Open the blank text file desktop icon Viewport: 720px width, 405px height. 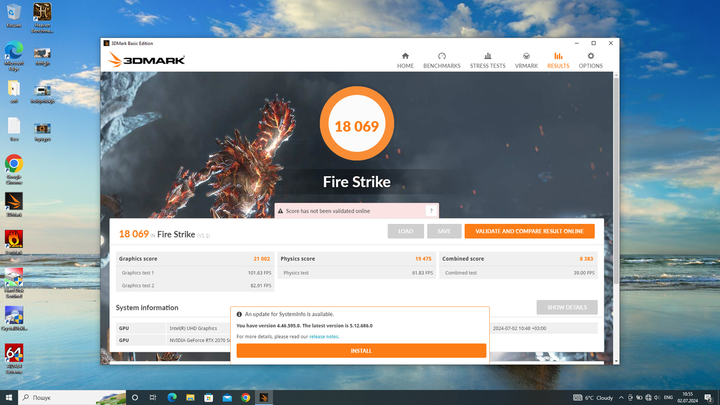coord(14,129)
